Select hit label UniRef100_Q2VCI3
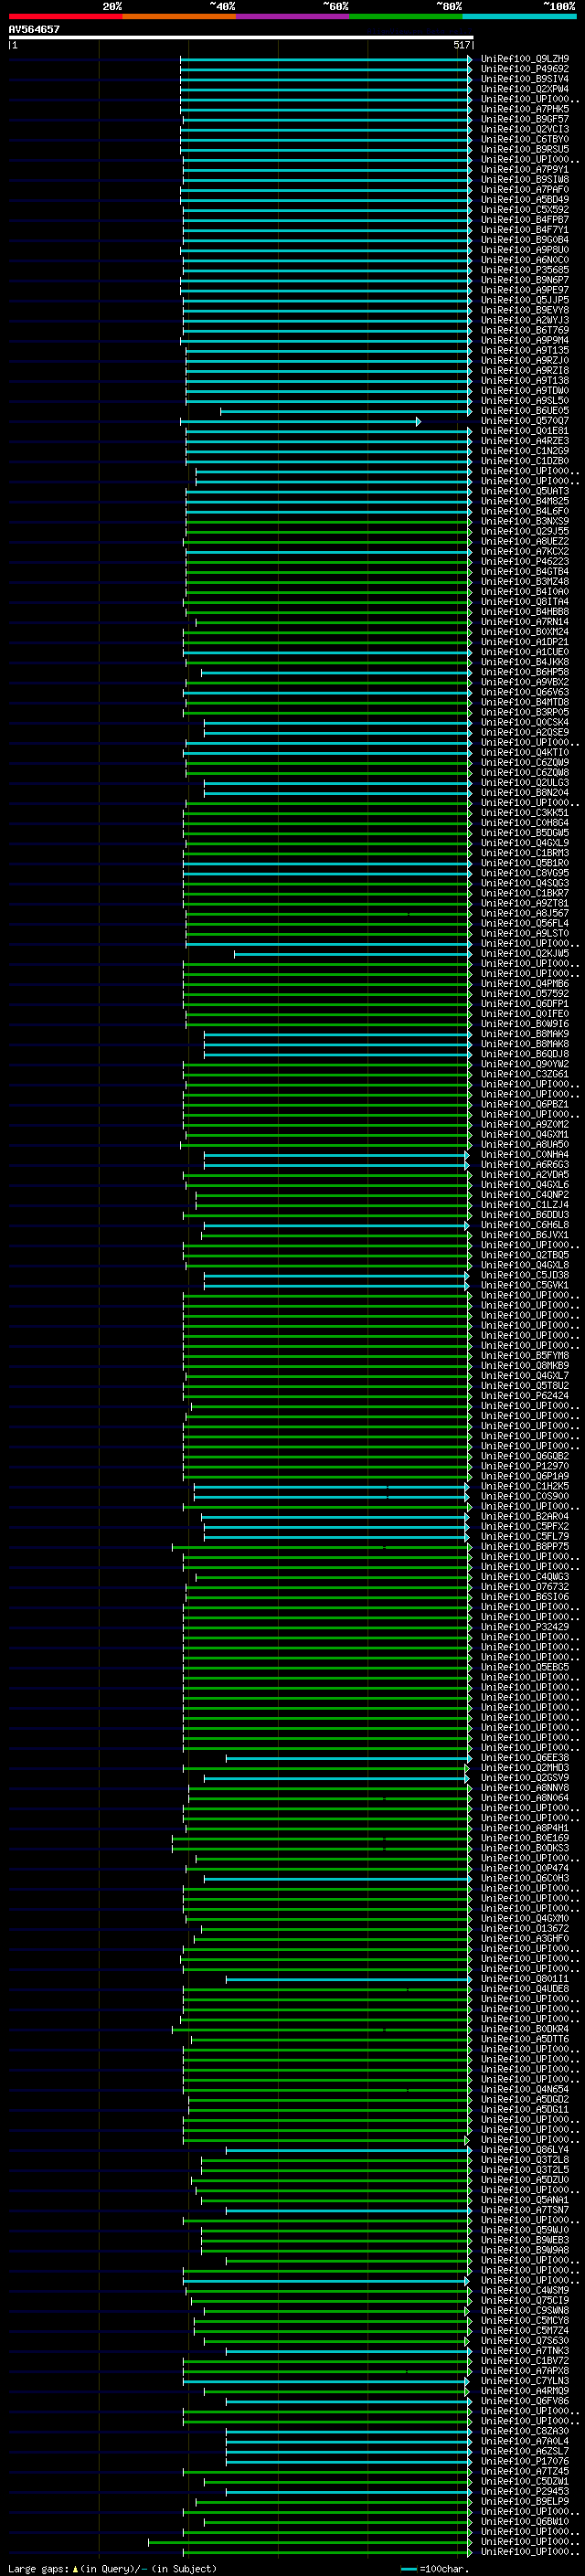Viewport: 585px width, 2576px height. pos(525,129)
